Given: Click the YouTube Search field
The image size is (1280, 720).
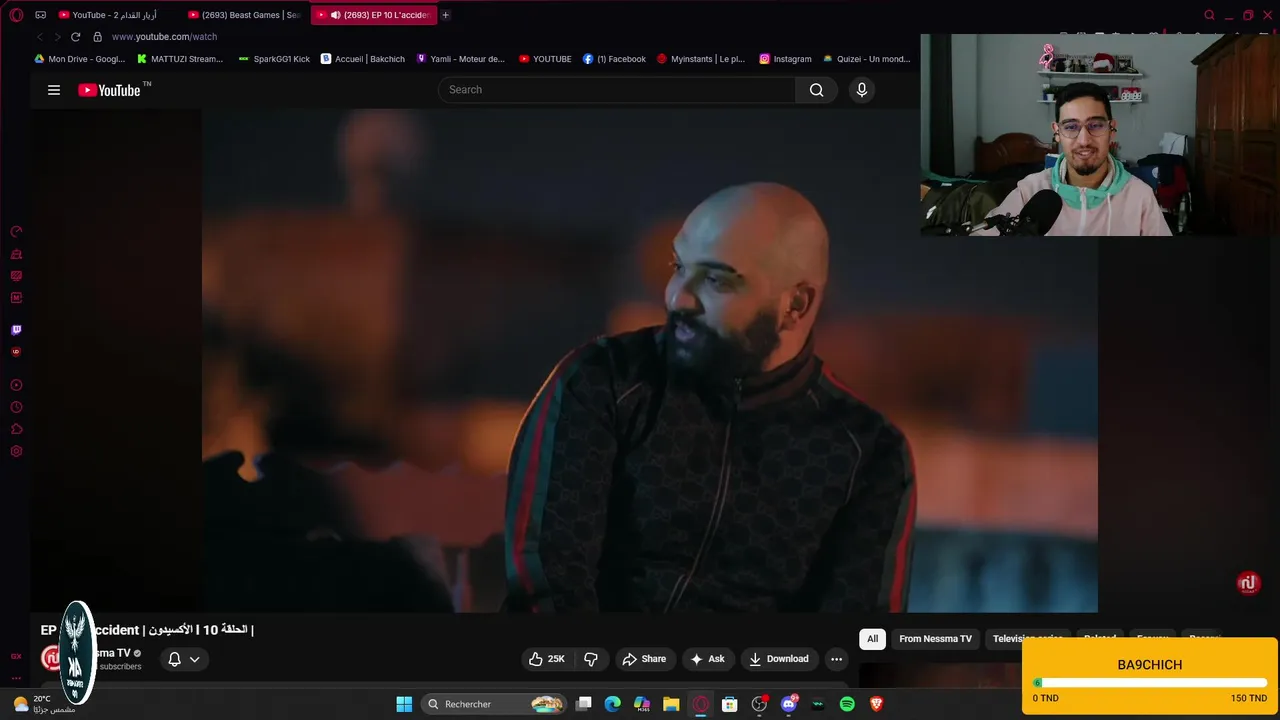Looking at the screenshot, I should point(616,90).
